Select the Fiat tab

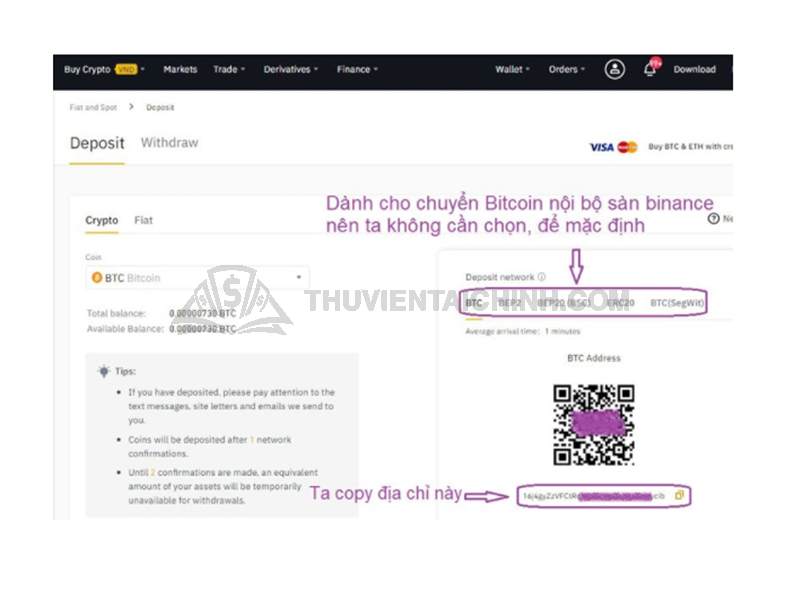[143, 220]
